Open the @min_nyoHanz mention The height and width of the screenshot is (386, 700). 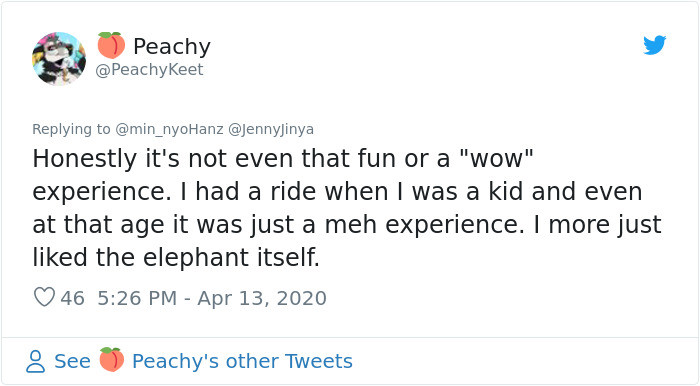pos(169,129)
